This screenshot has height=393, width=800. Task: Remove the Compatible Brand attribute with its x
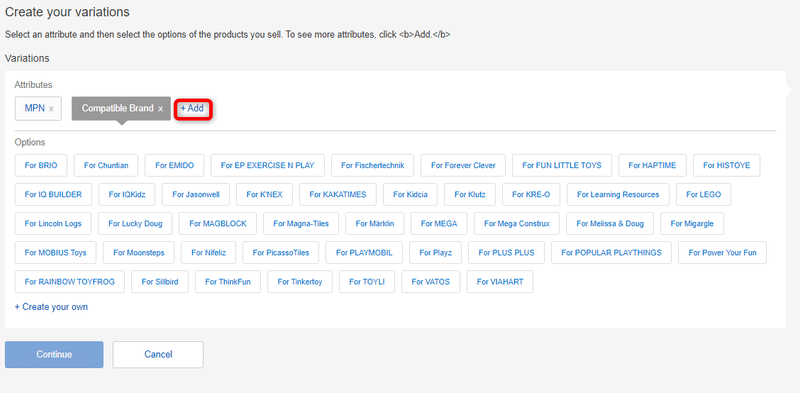tap(160, 109)
